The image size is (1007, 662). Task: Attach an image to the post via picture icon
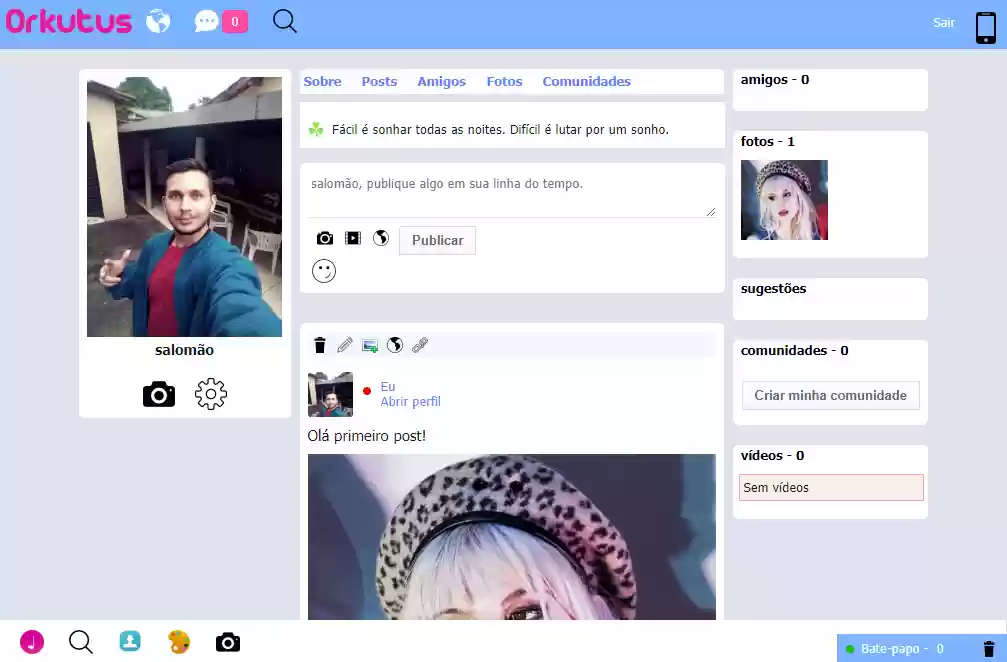tap(369, 344)
